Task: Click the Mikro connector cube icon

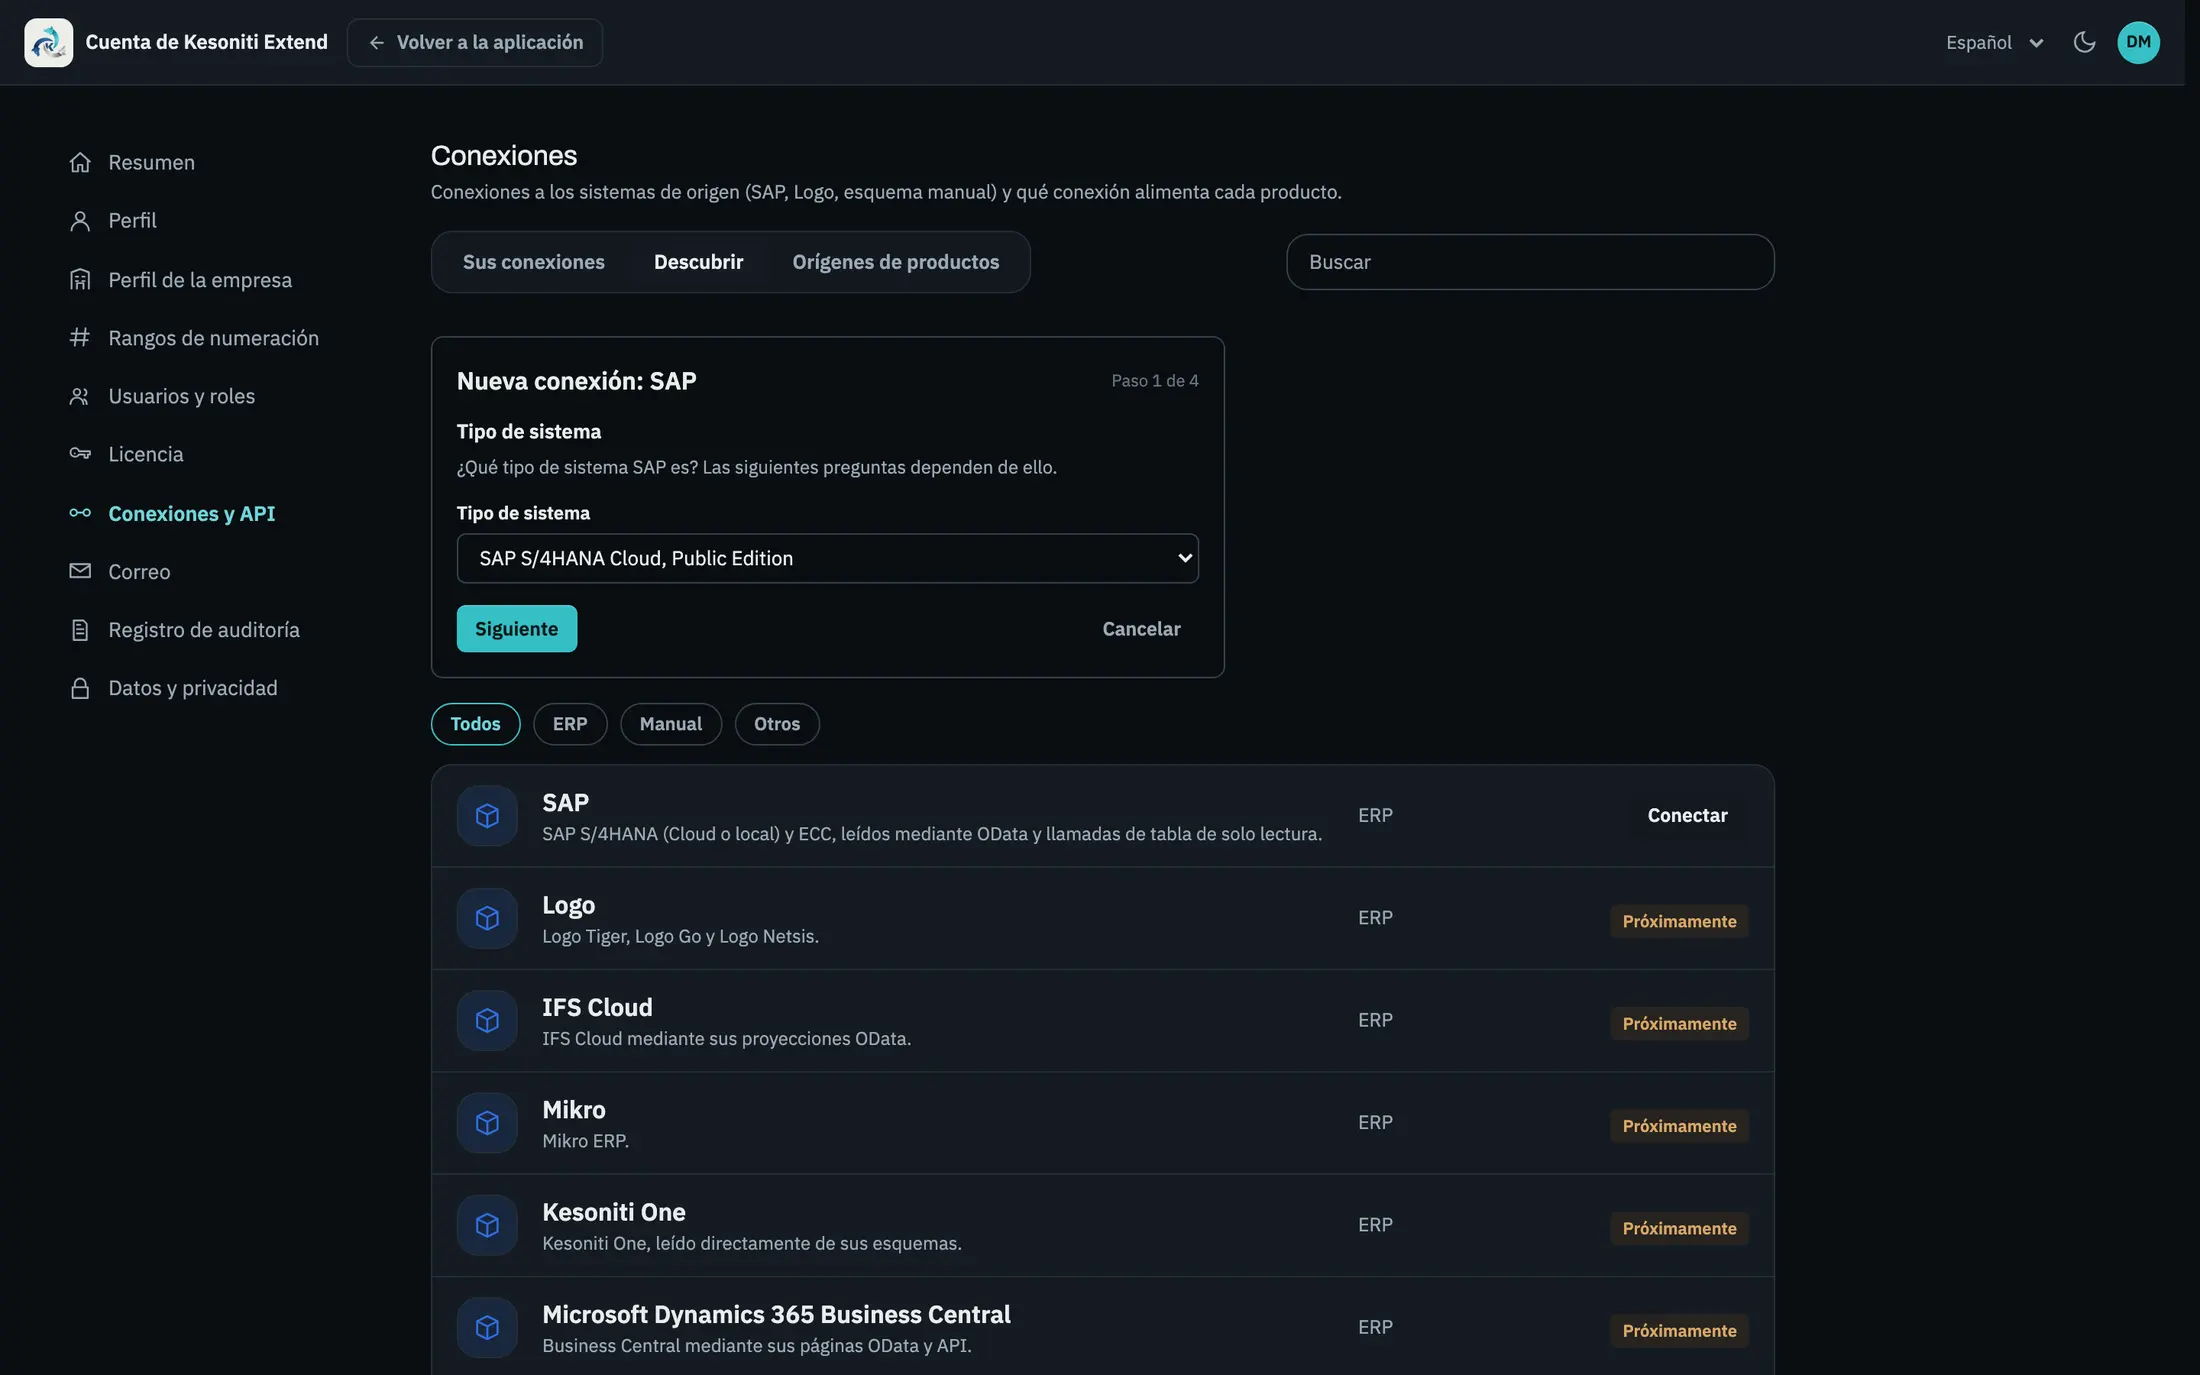Action: click(487, 1123)
